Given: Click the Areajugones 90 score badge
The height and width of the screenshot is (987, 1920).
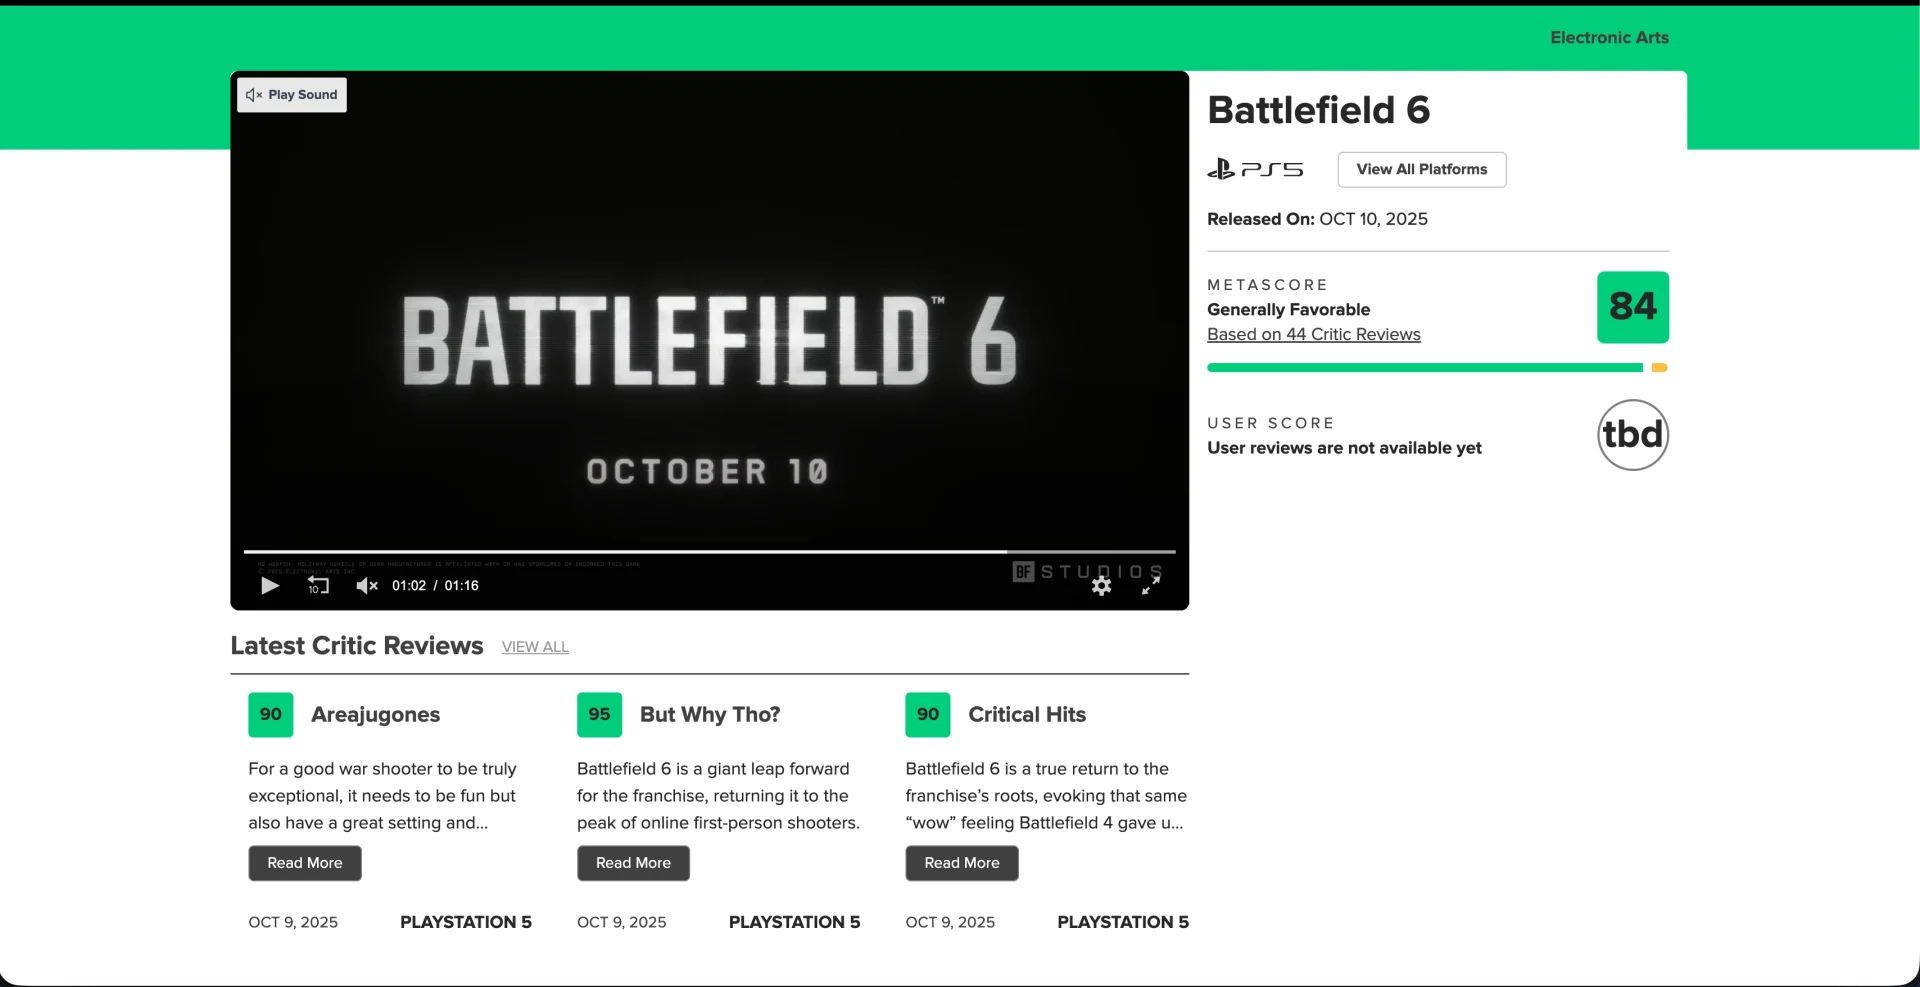Looking at the screenshot, I should pyautogui.click(x=271, y=715).
